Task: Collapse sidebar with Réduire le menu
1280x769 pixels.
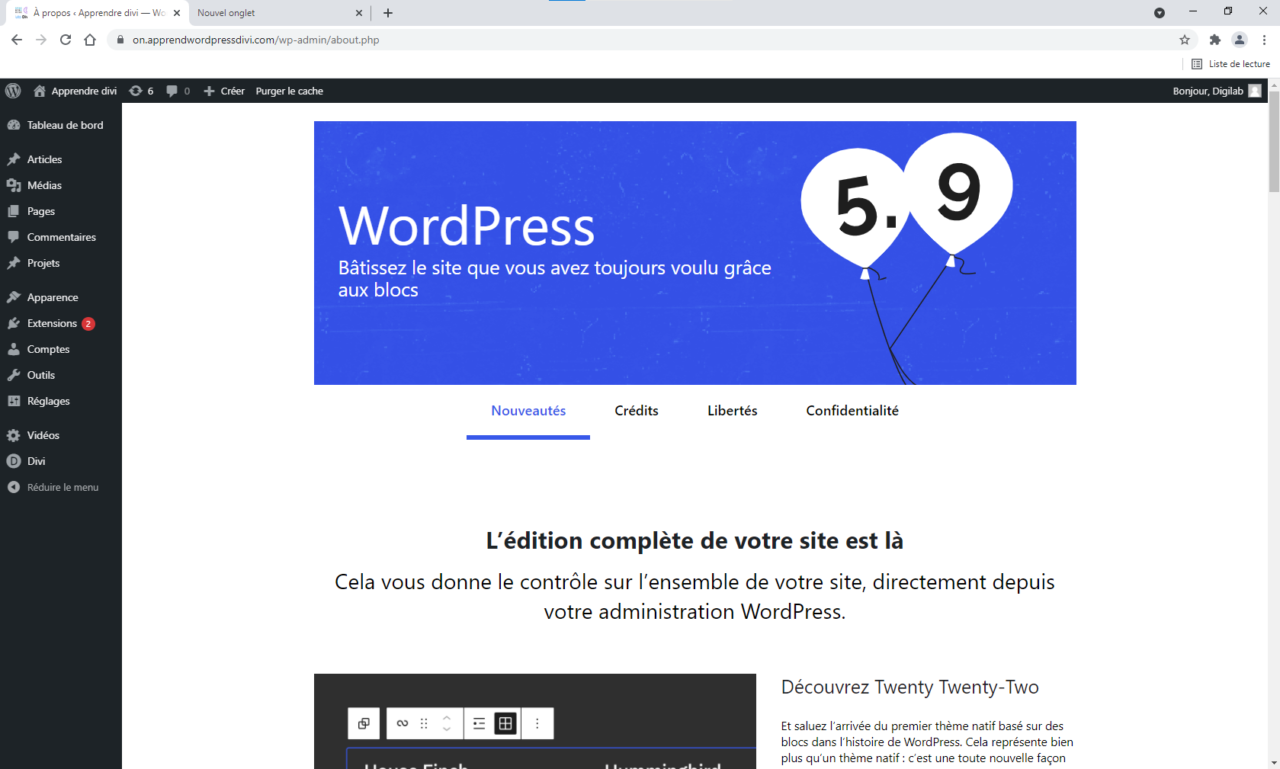Action: (x=62, y=488)
